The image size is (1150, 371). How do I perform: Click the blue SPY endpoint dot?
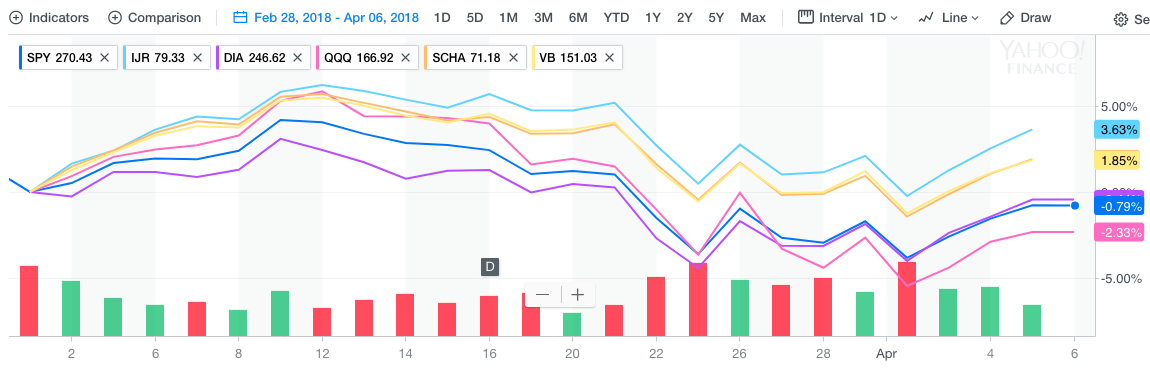pos(1074,206)
